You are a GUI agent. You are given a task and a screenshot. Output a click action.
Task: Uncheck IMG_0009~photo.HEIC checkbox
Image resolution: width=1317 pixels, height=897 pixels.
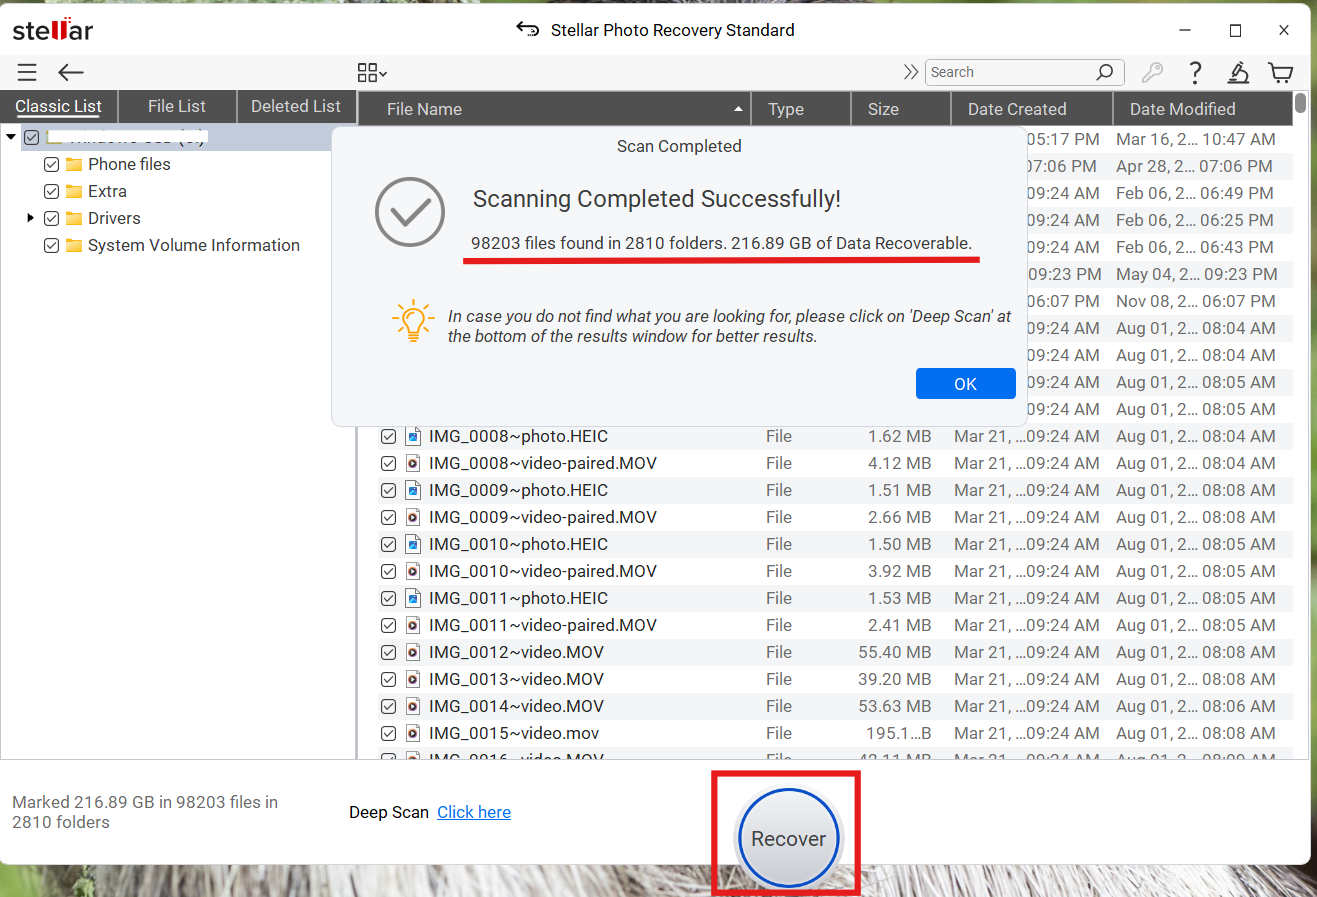pyautogui.click(x=389, y=490)
